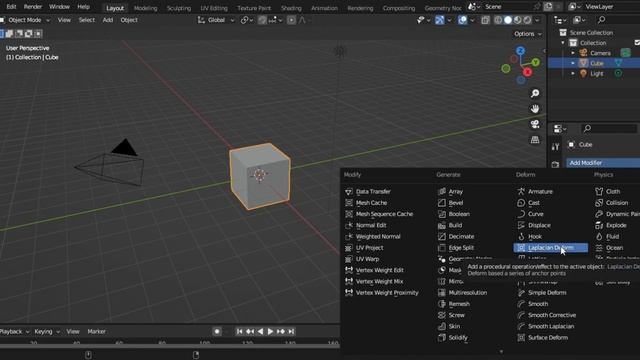Click the outliner search field
The width and height of the screenshot is (640, 360).
617,20
